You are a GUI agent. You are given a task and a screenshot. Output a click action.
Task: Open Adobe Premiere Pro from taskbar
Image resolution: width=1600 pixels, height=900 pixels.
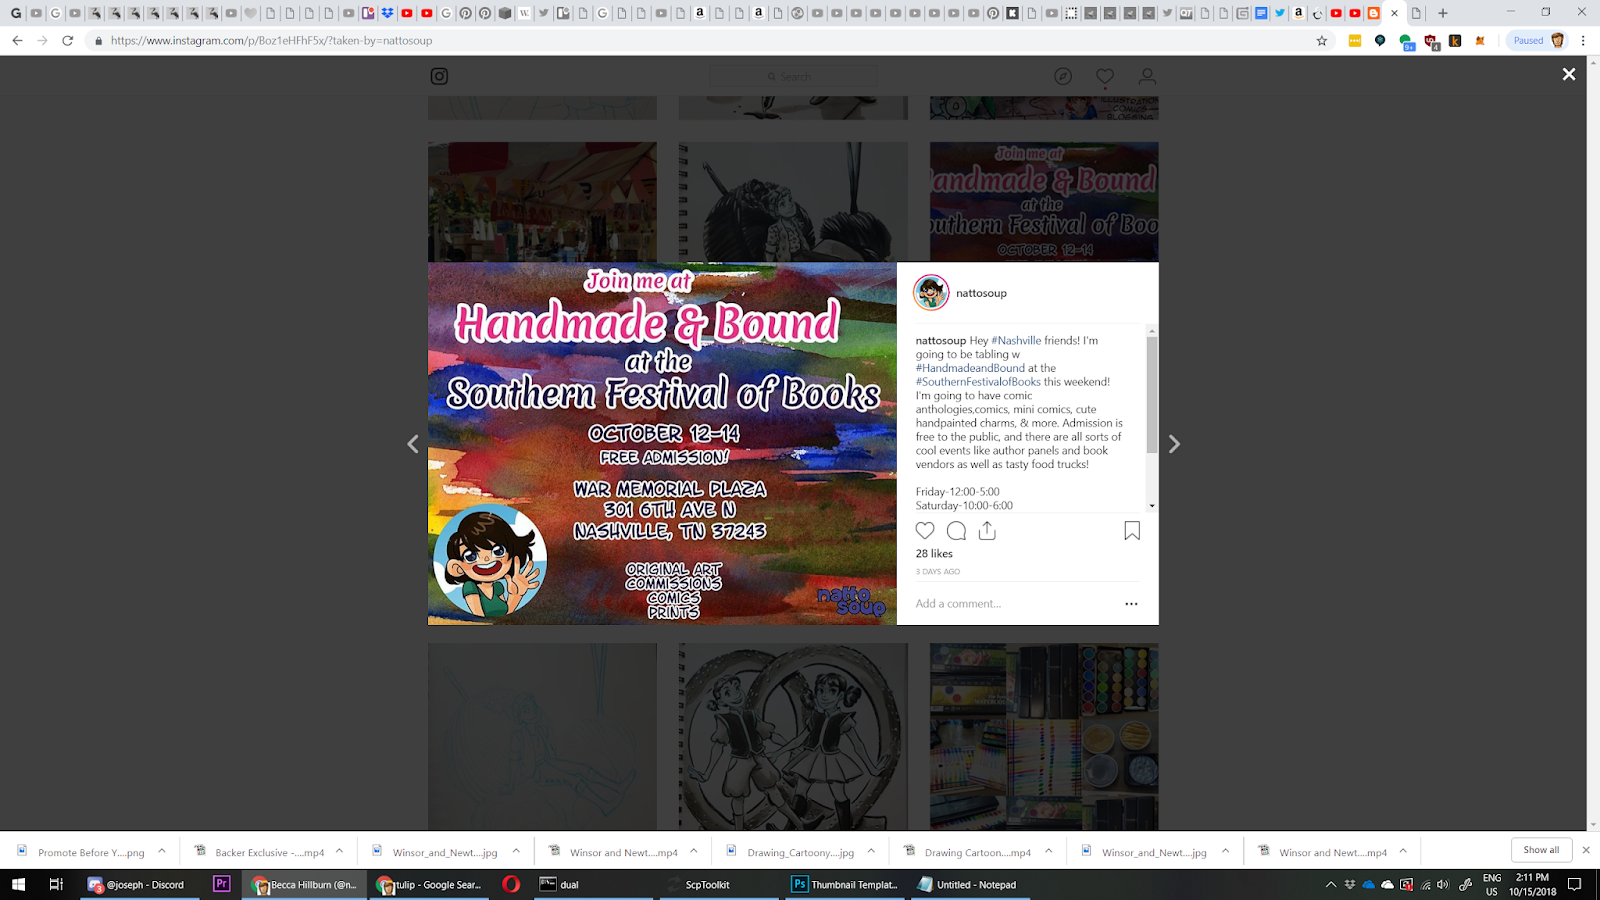(222, 884)
